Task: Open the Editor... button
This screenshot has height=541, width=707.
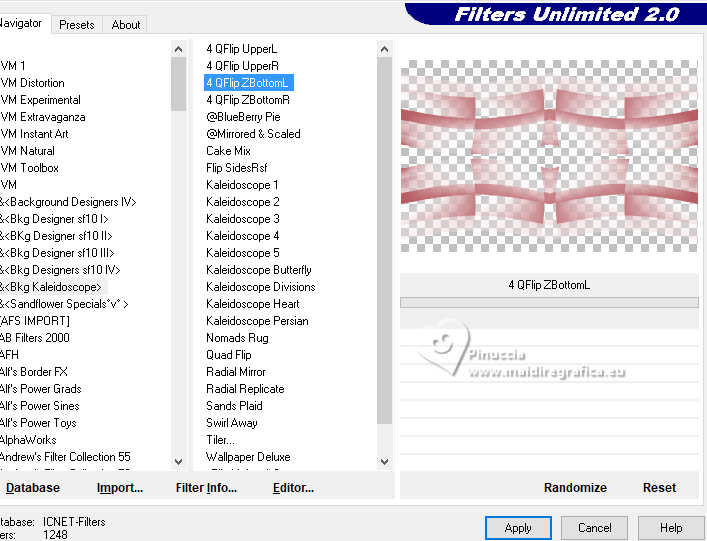Action: tap(293, 487)
